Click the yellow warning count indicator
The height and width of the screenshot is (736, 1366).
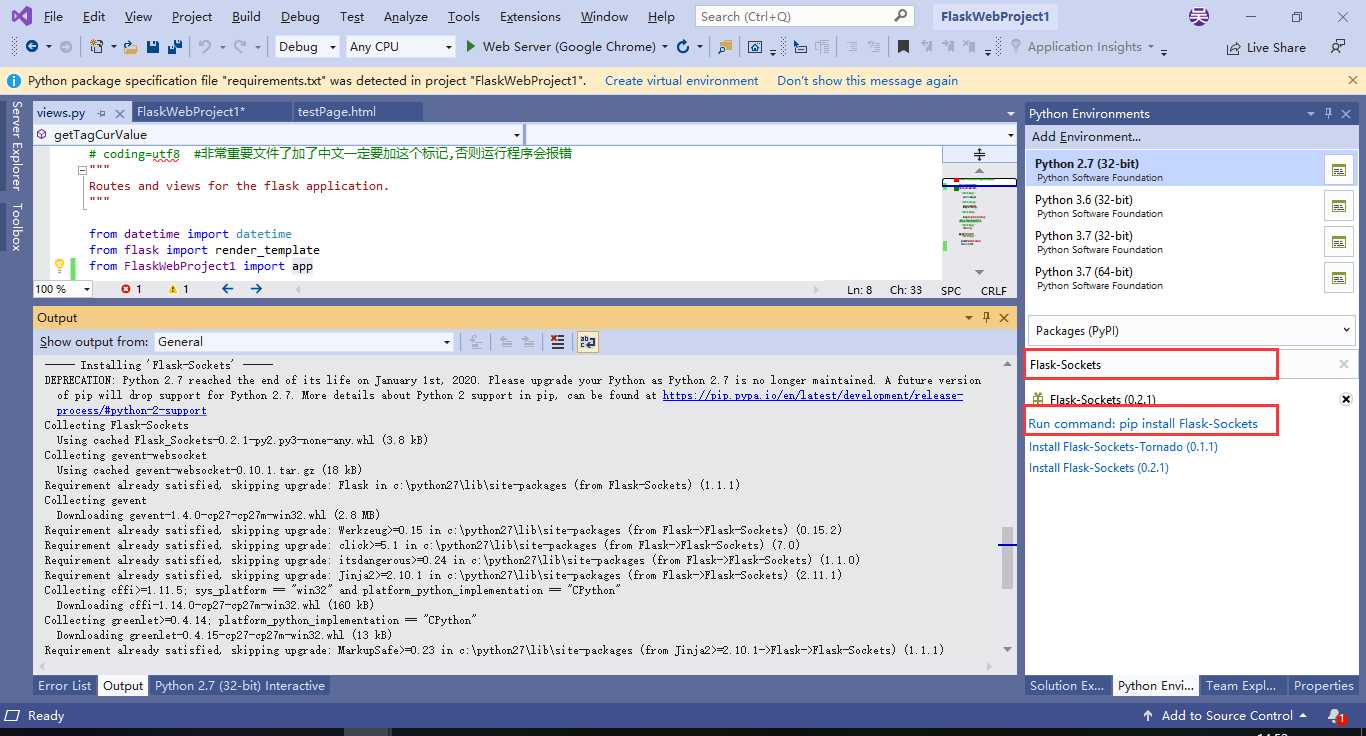click(179, 289)
